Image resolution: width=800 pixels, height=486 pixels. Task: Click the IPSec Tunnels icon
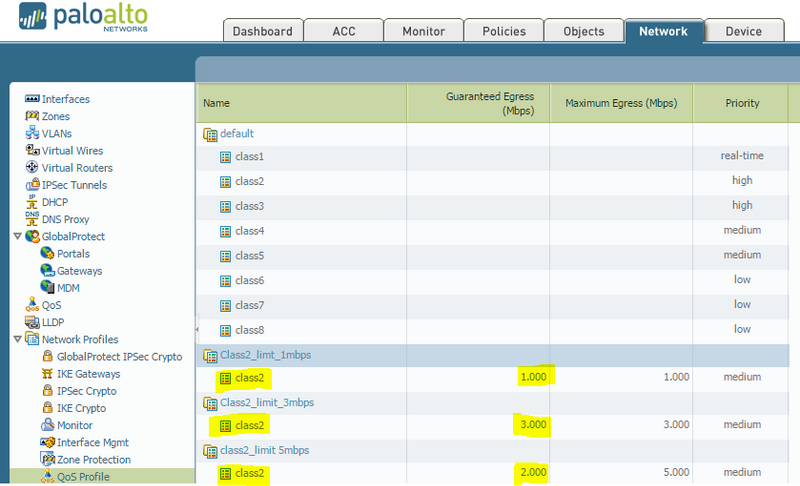(32, 185)
